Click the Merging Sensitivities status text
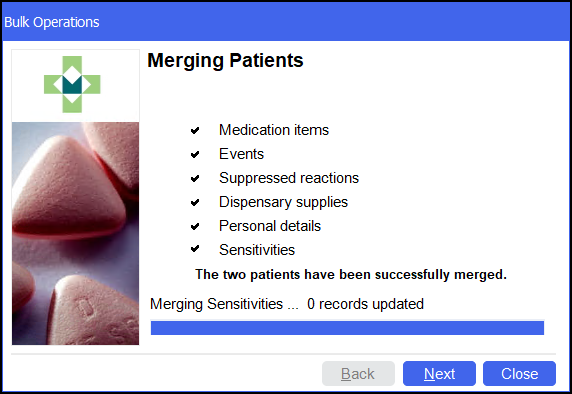 click(287, 304)
